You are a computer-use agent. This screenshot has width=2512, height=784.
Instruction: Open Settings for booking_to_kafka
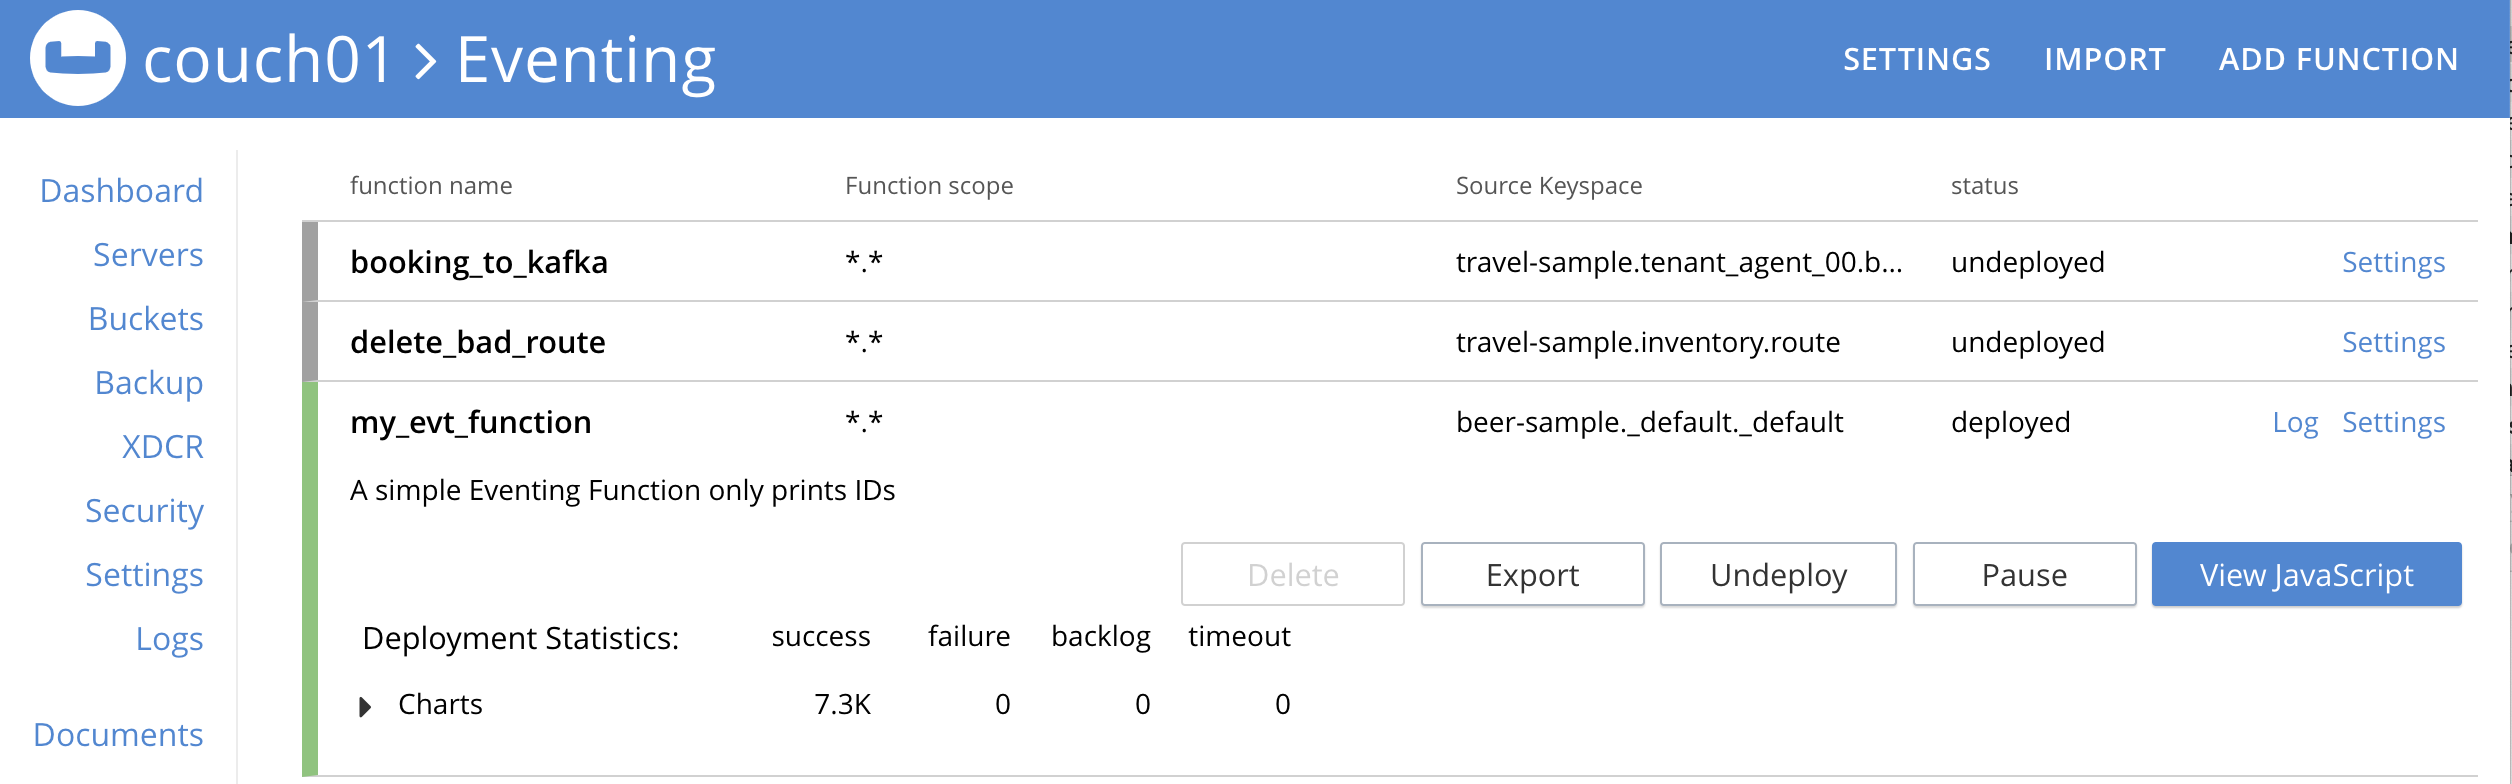point(2393,263)
